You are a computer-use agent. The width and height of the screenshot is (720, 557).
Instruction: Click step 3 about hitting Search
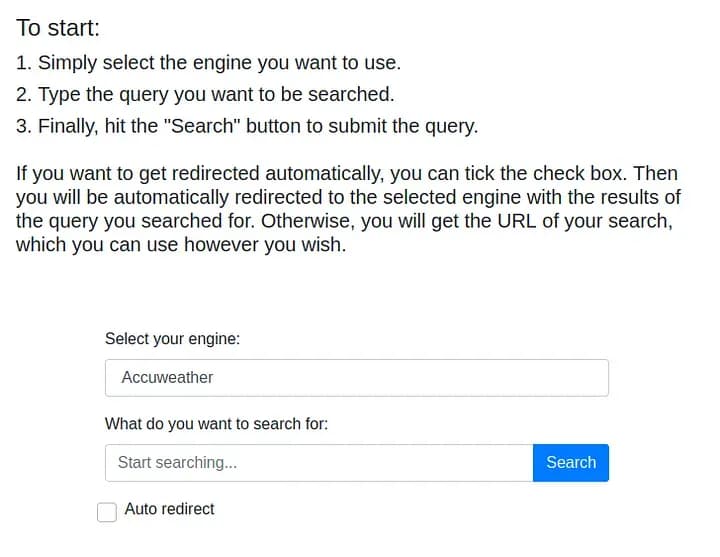(247, 126)
